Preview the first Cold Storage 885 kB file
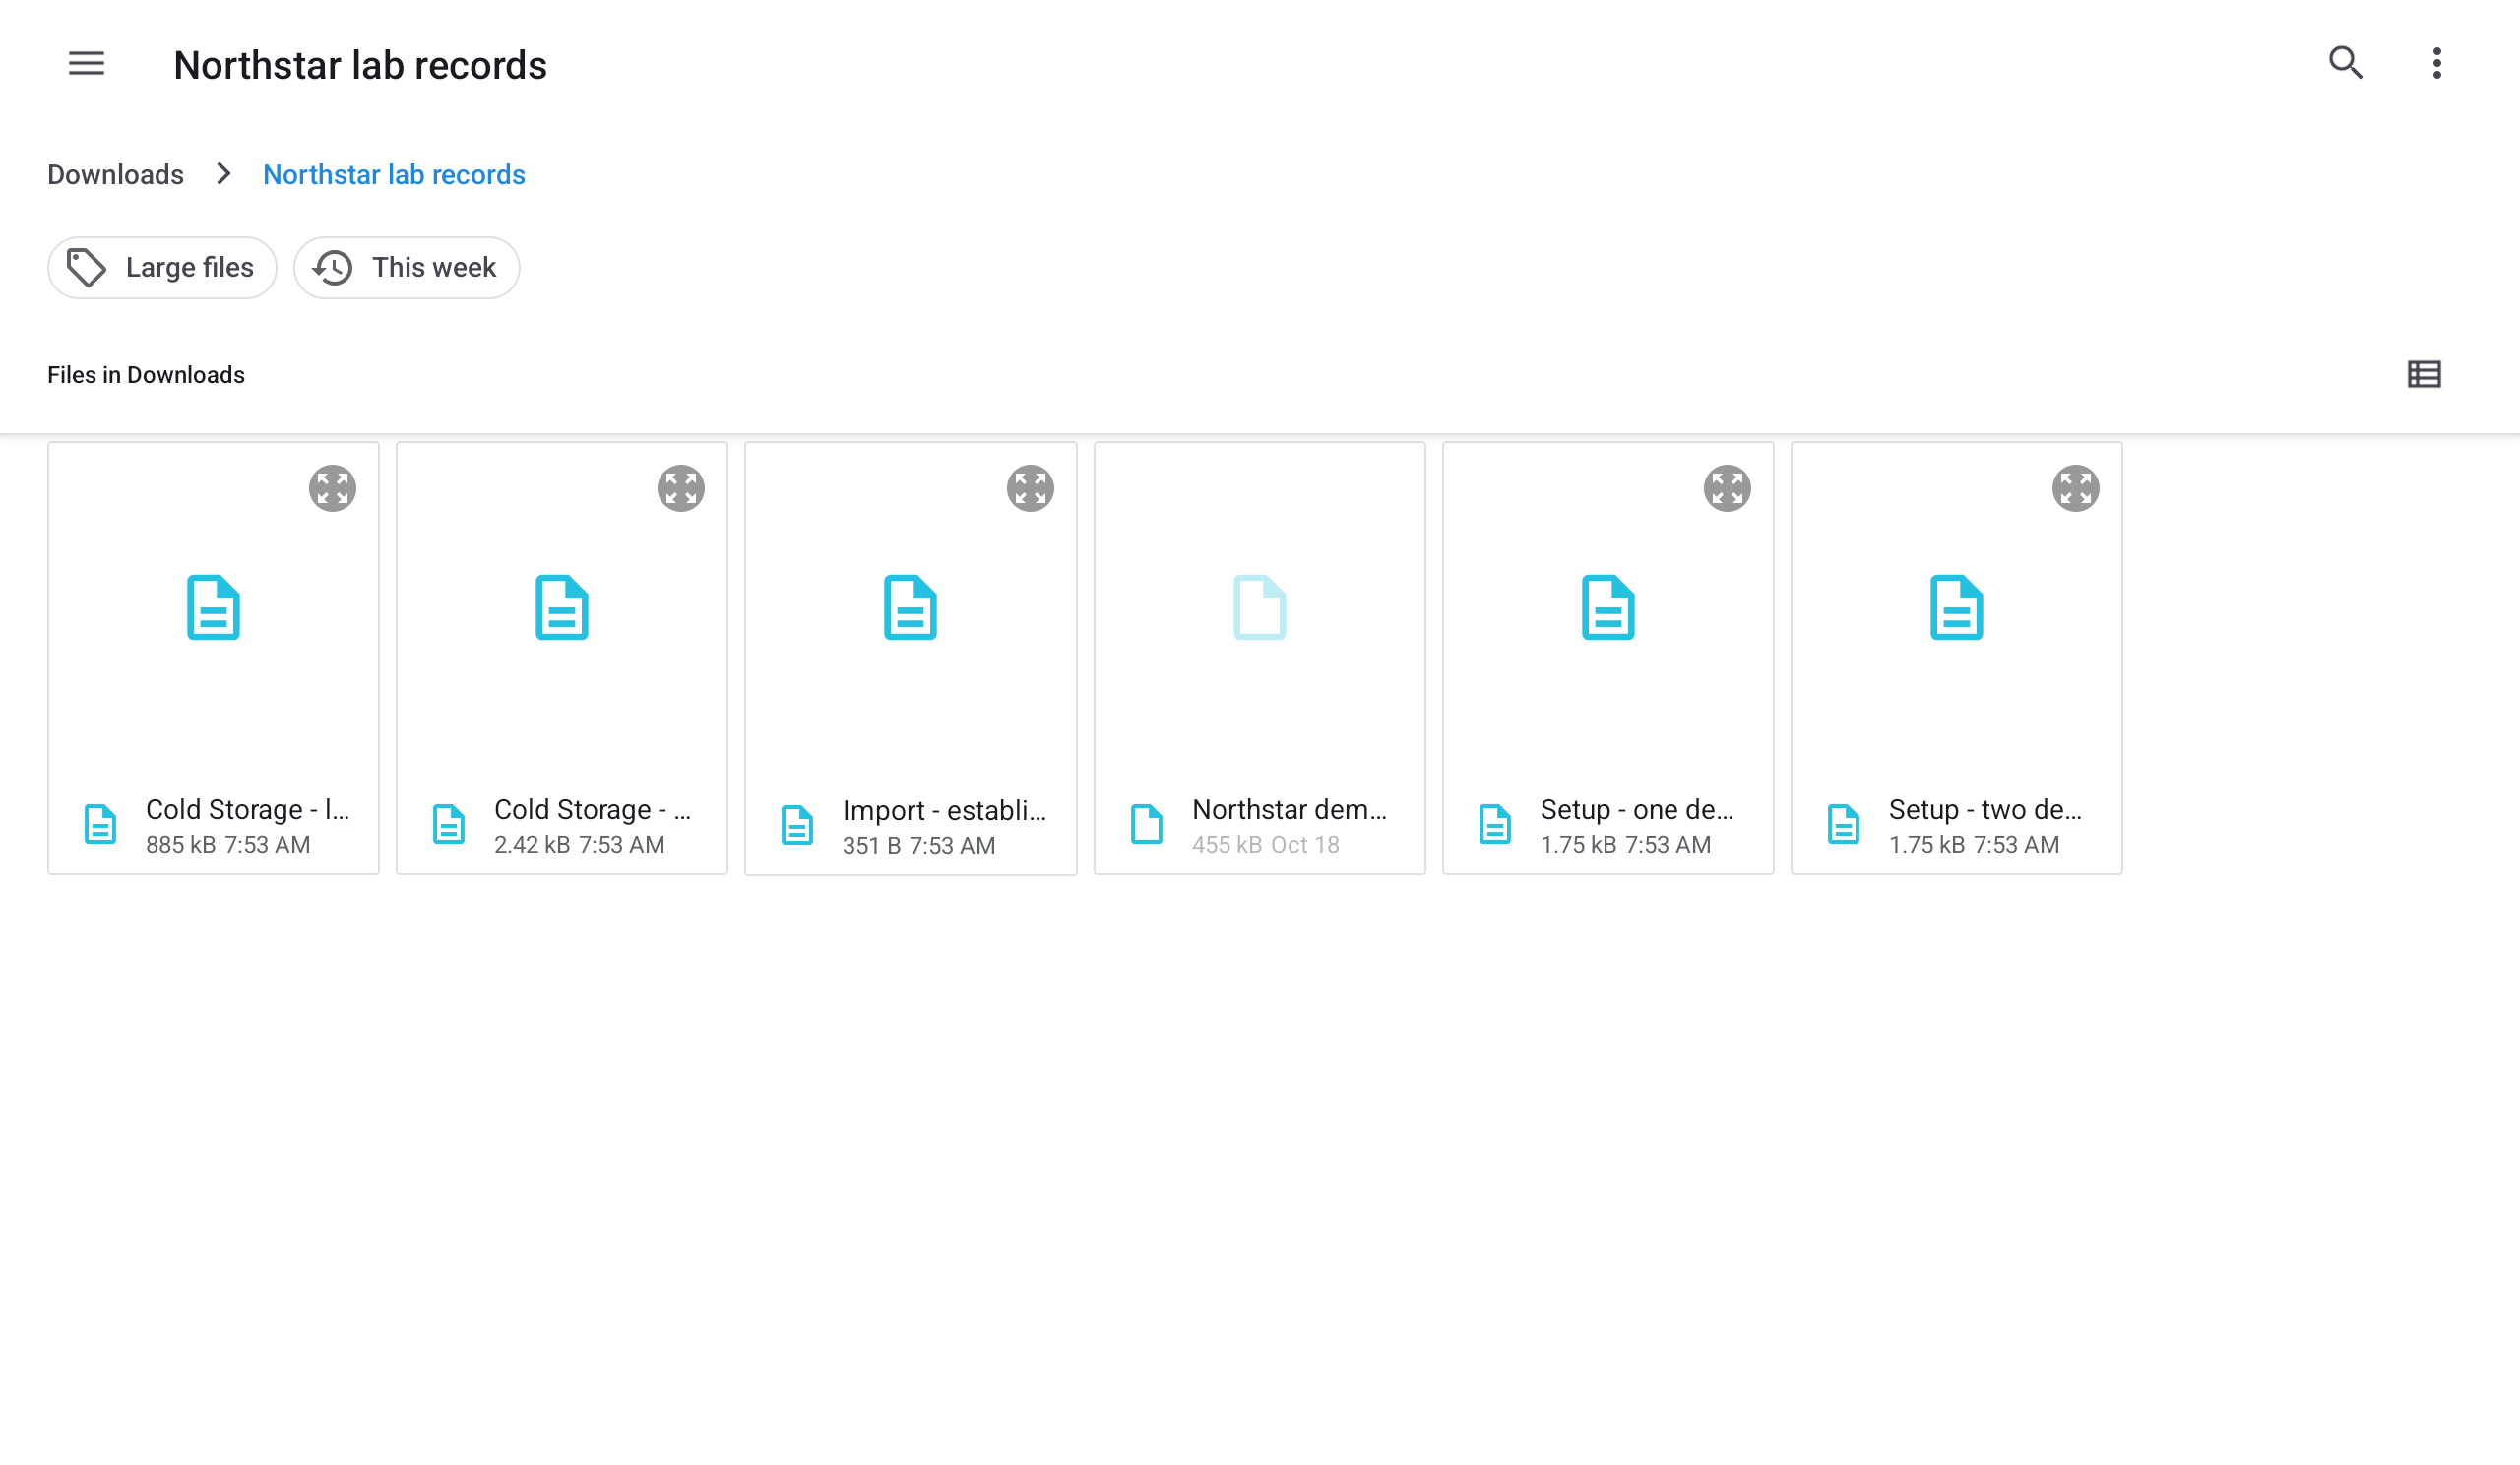 coord(332,488)
